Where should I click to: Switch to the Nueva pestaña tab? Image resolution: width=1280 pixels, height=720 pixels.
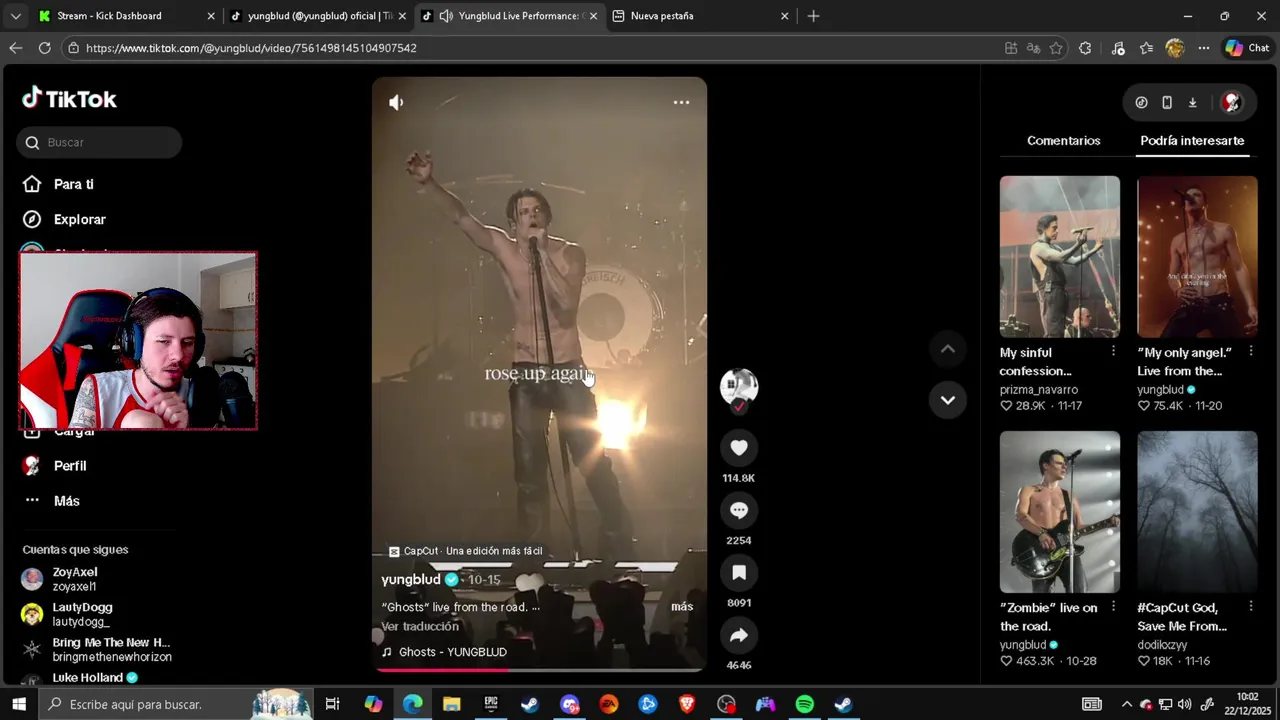pos(700,16)
